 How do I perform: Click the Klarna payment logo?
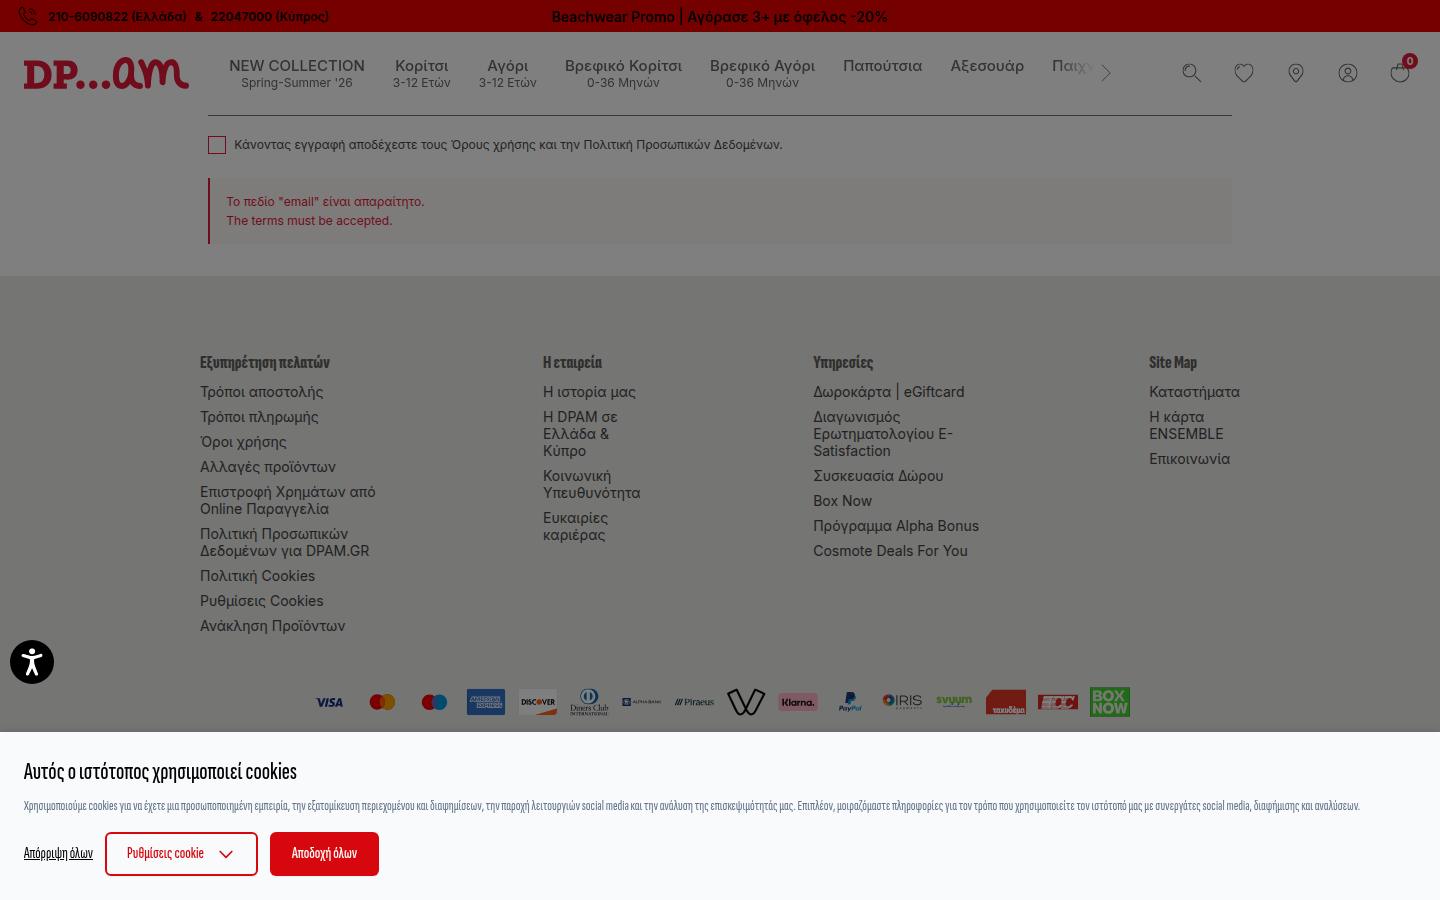[798, 702]
